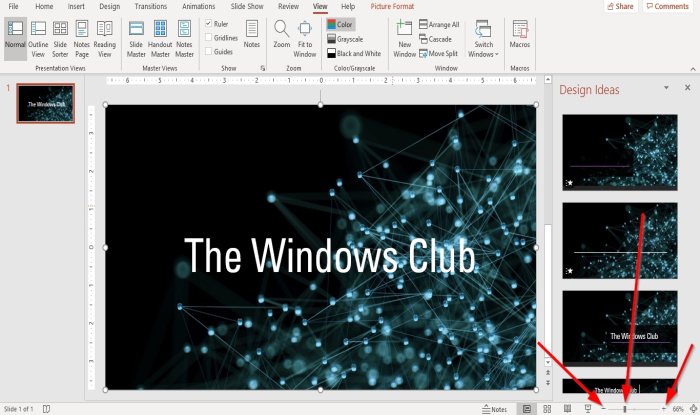Open Outline View

[38, 39]
